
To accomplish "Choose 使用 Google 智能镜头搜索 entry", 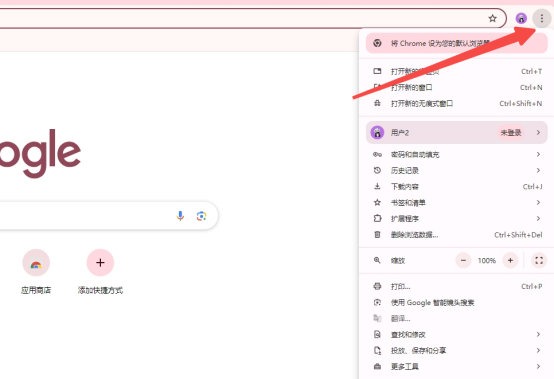I will (456, 302).
